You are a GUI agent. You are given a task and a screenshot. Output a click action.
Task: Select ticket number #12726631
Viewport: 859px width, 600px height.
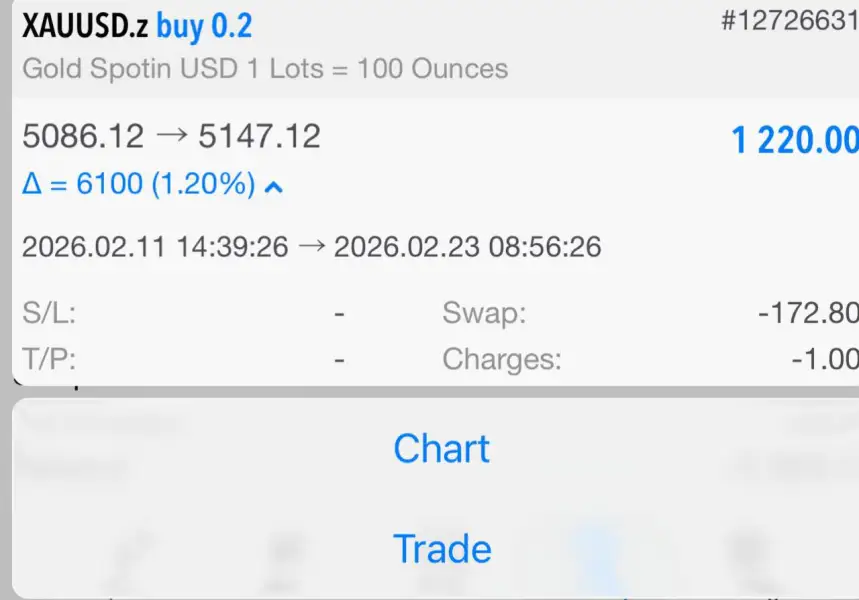click(789, 23)
